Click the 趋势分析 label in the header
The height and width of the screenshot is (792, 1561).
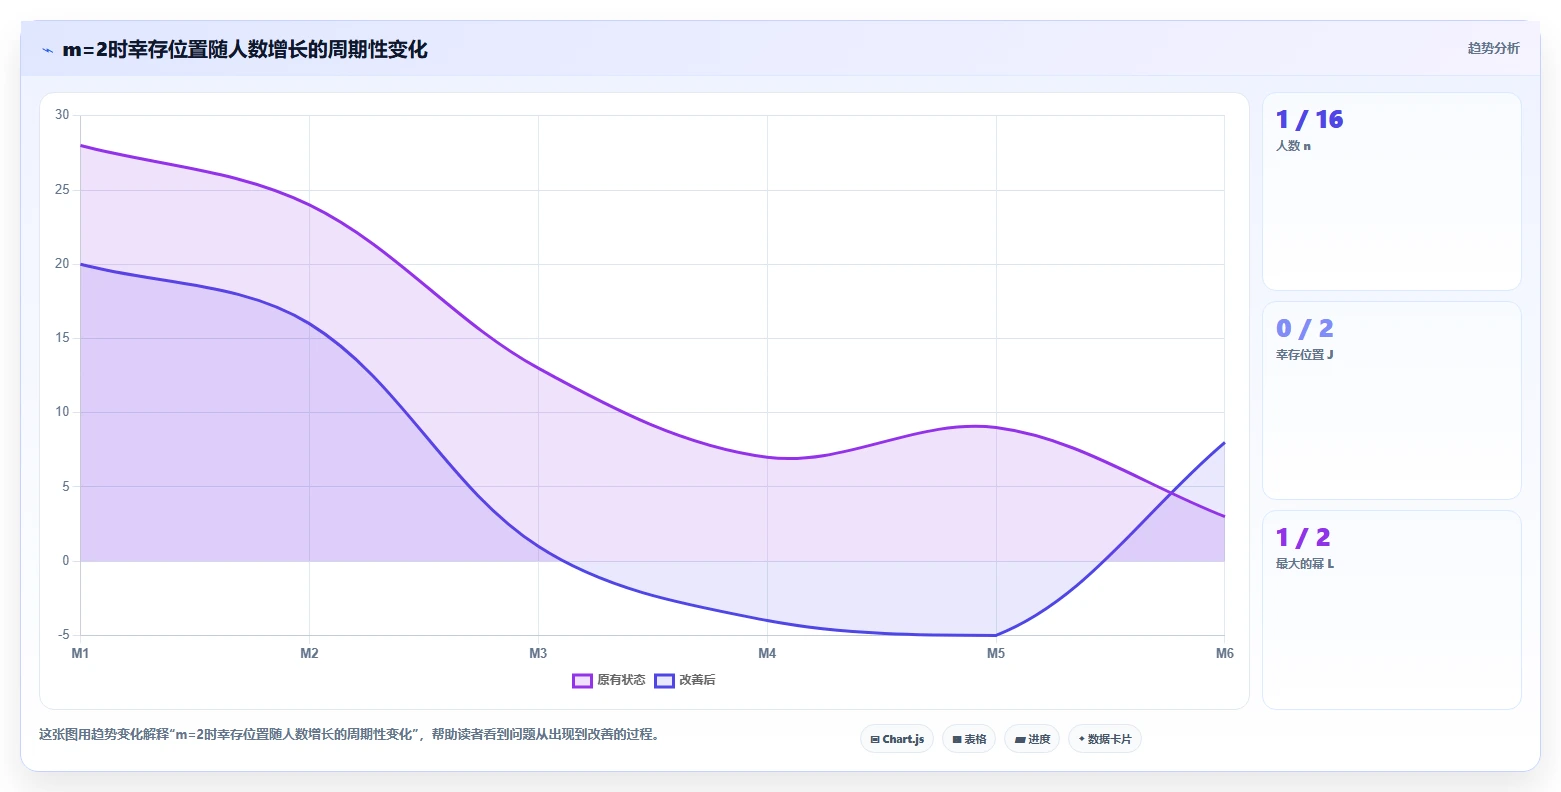(1493, 48)
